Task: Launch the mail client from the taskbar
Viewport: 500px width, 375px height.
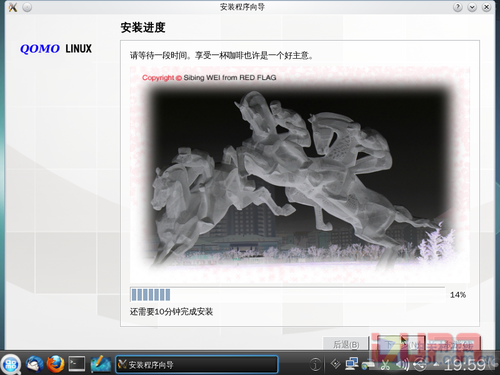Action: pyautogui.click(x=34, y=364)
